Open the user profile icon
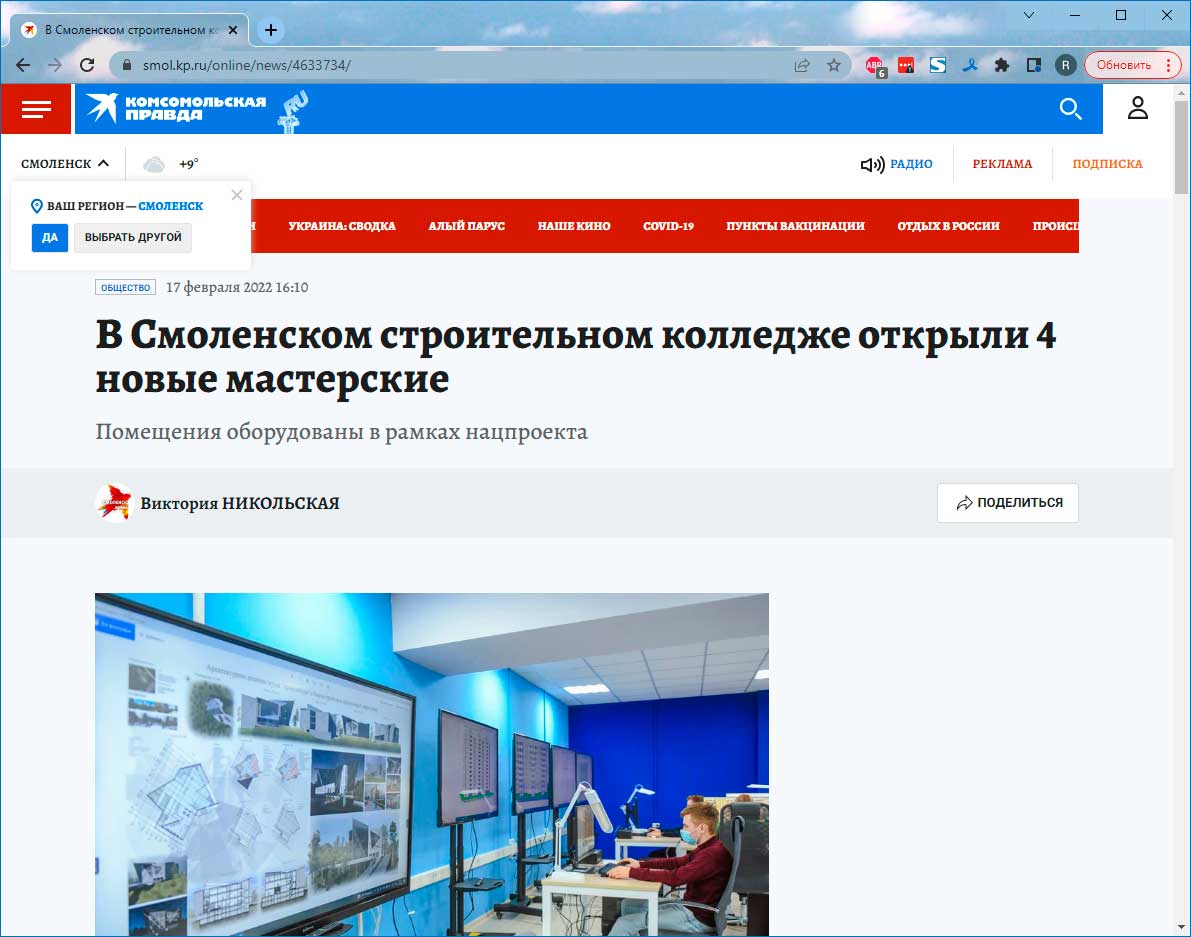The width and height of the screenshot is (1191, 937). pyautogui.click(x=1137, y=108)
